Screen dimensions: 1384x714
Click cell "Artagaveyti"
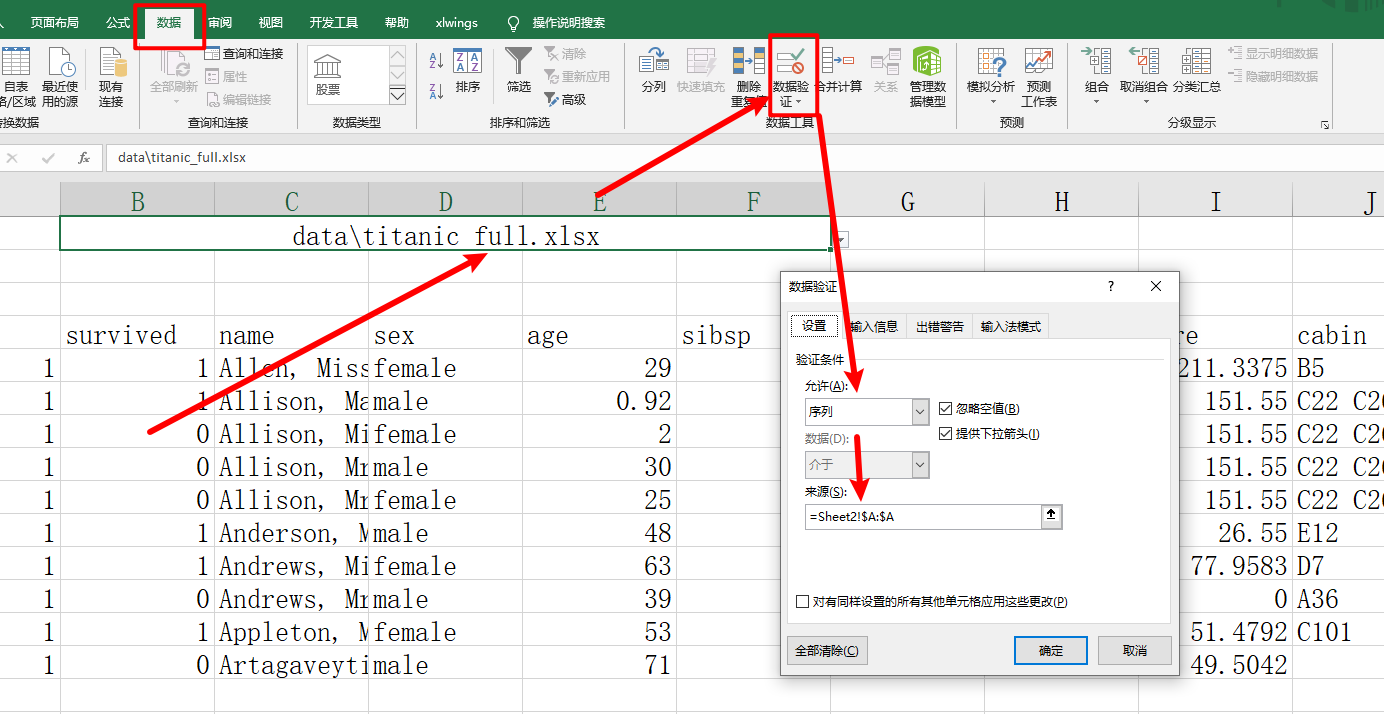291,665
